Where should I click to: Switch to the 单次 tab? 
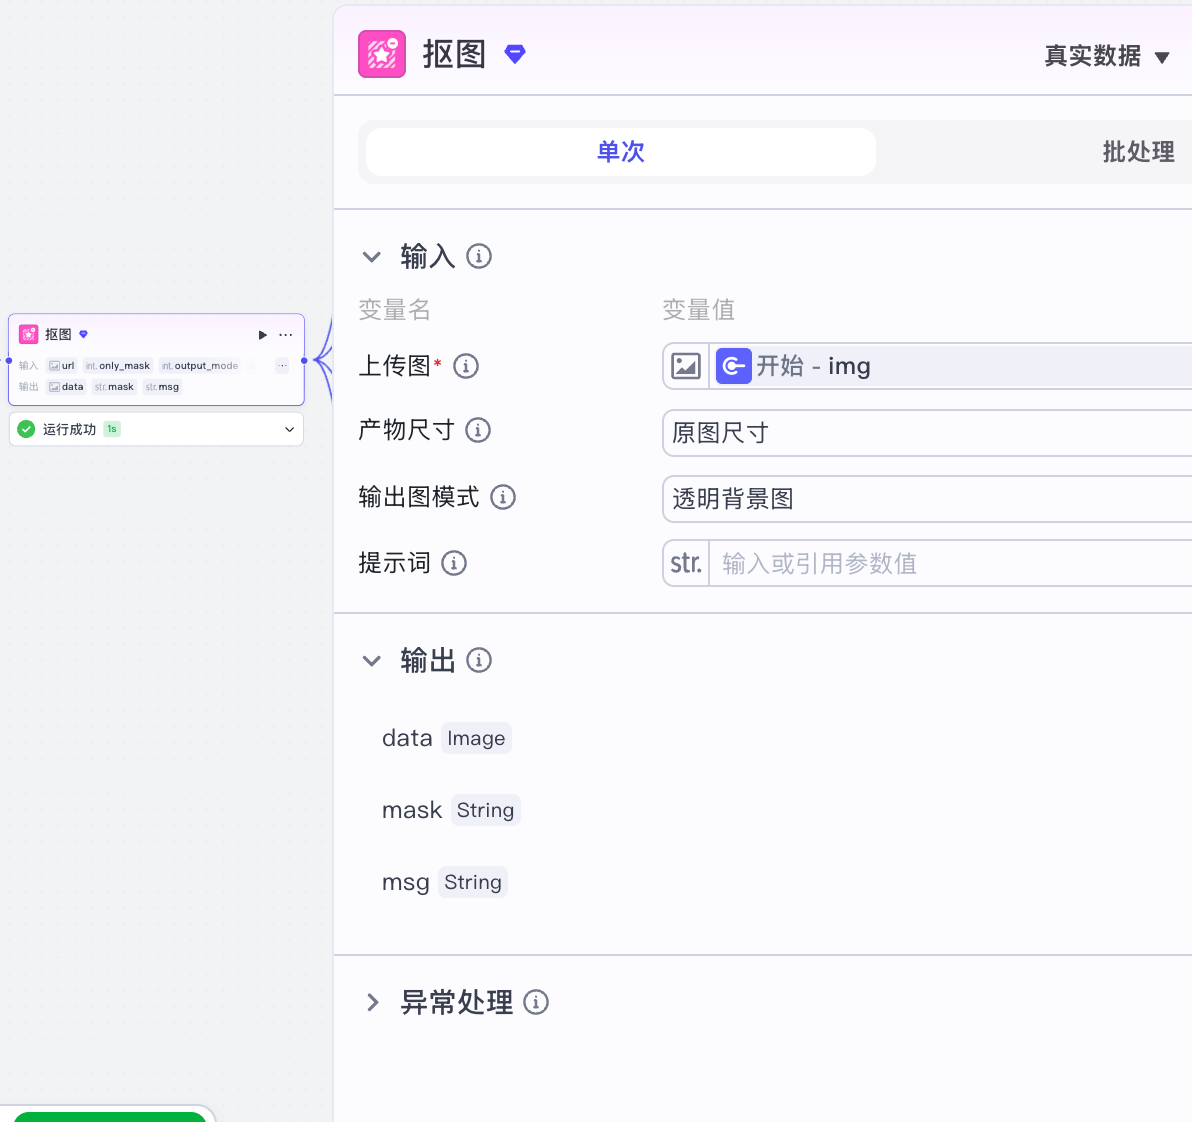tap(621, 152)
